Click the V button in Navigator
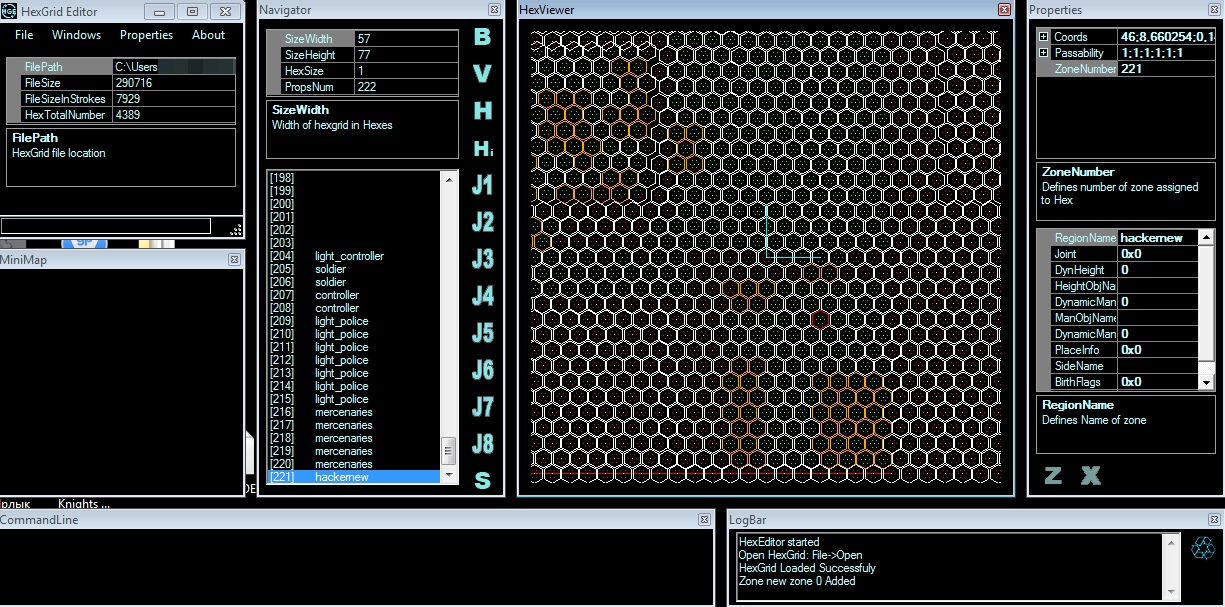 pyautogui.click(x=482, y=74)
